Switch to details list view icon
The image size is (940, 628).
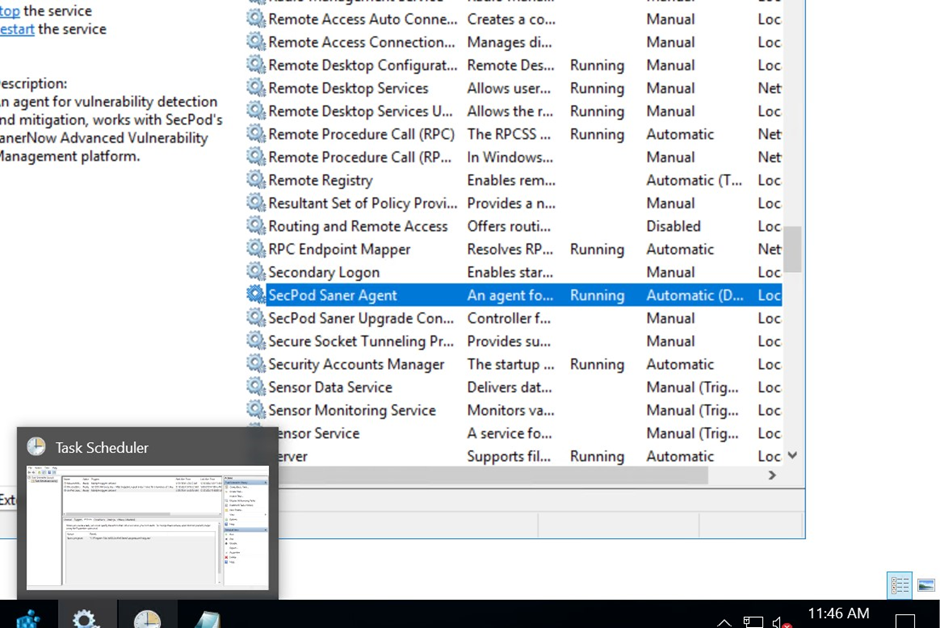[x=900, y=585]
